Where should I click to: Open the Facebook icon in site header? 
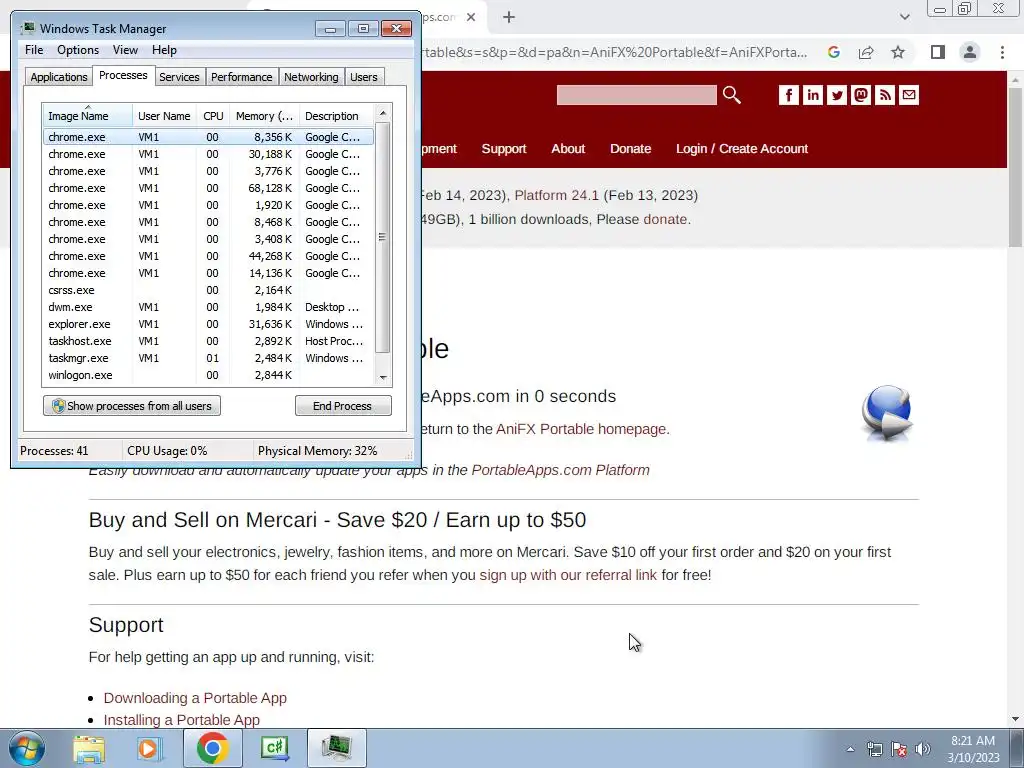tap(788, 95)
